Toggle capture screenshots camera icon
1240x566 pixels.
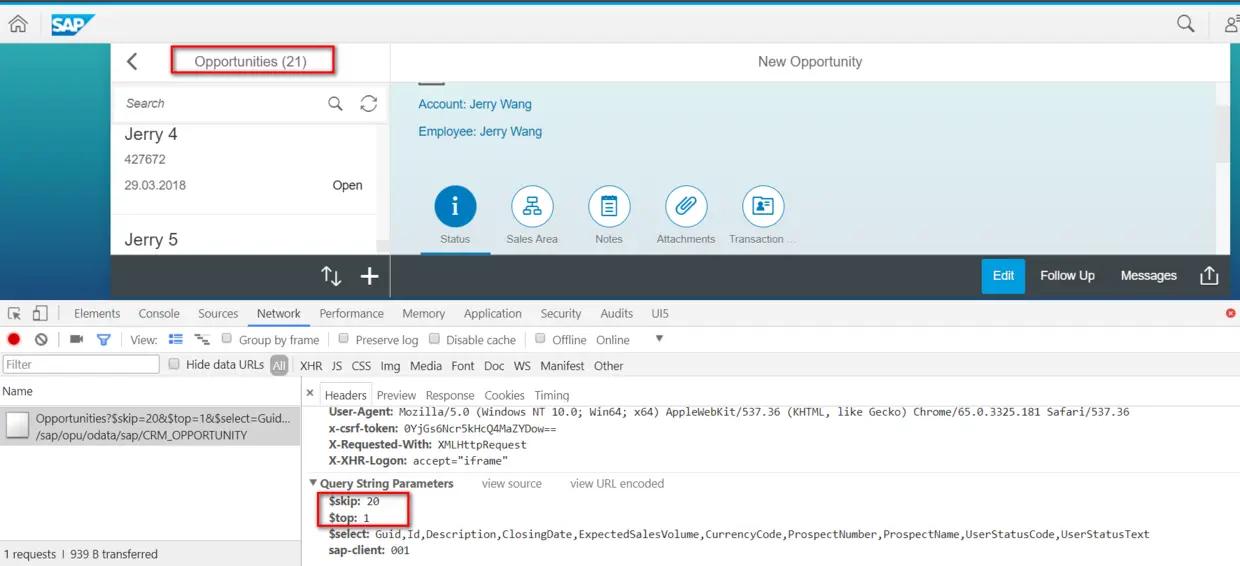pos(76,340)
